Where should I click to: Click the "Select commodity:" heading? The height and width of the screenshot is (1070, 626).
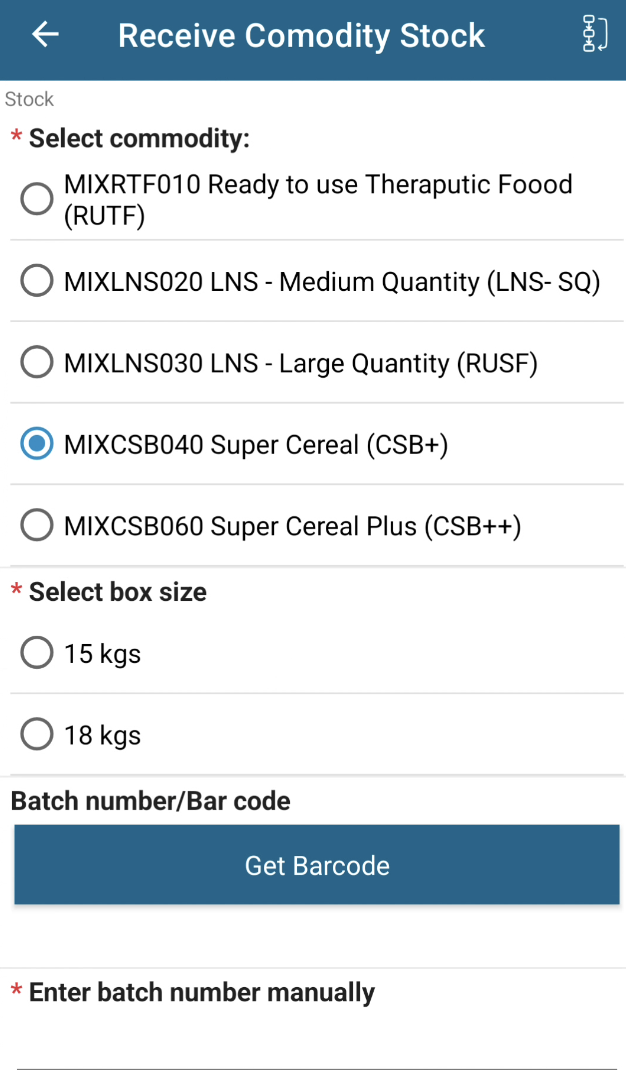pyautogui.click(x=139, y=138)
